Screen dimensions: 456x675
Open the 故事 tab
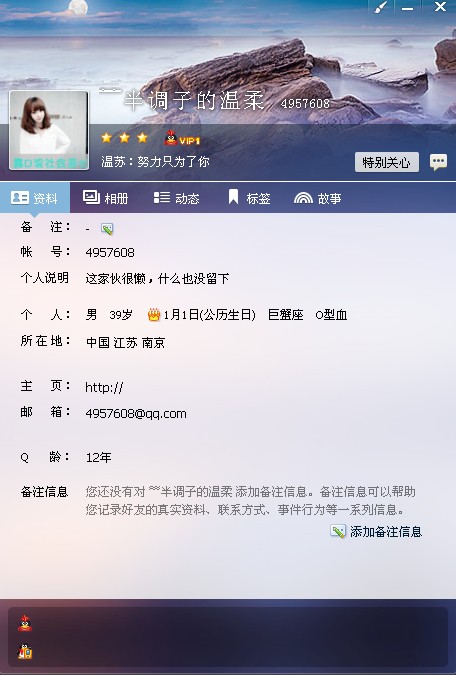coord(317,198)
